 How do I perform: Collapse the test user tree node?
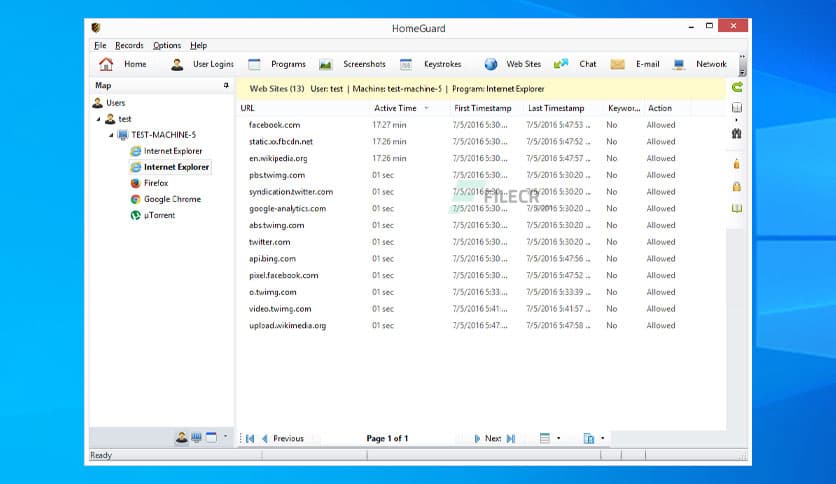[99, 119]
